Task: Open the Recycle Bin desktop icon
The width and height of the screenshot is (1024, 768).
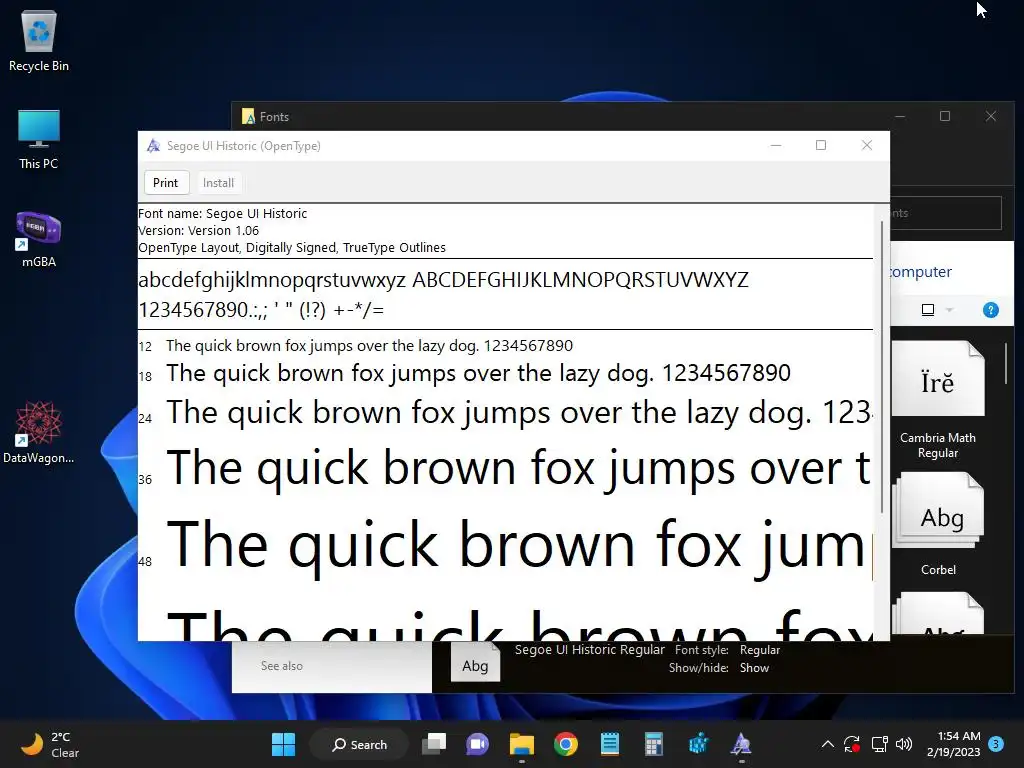Action: click(39, 40)
